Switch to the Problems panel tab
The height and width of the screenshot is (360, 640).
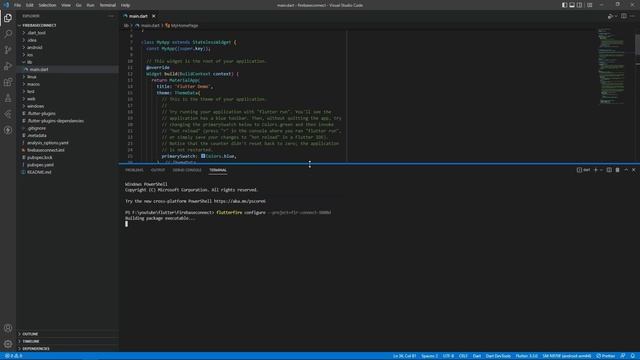pos(134,170)
